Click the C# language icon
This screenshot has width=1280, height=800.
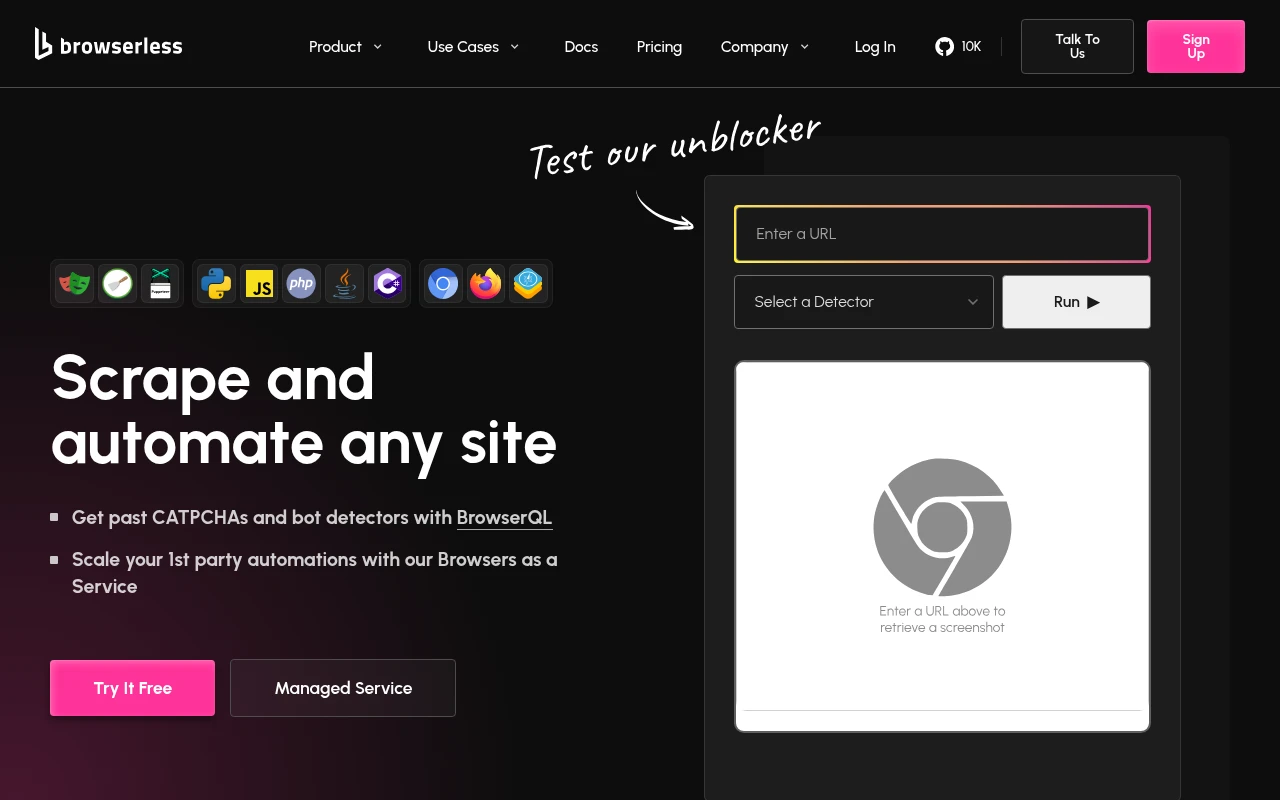coord(387,283)
